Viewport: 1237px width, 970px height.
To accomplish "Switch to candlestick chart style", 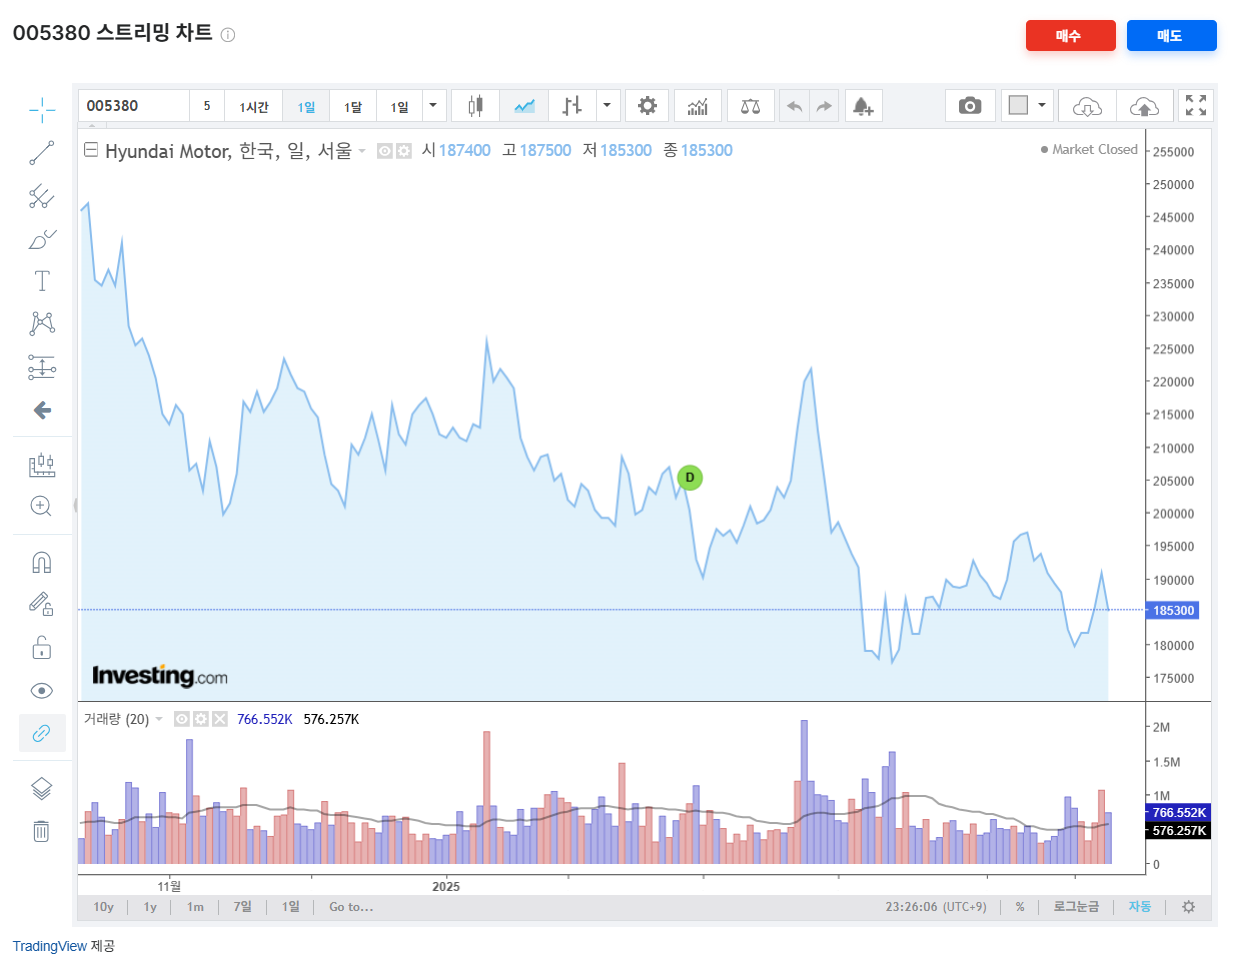I will 475,106.
